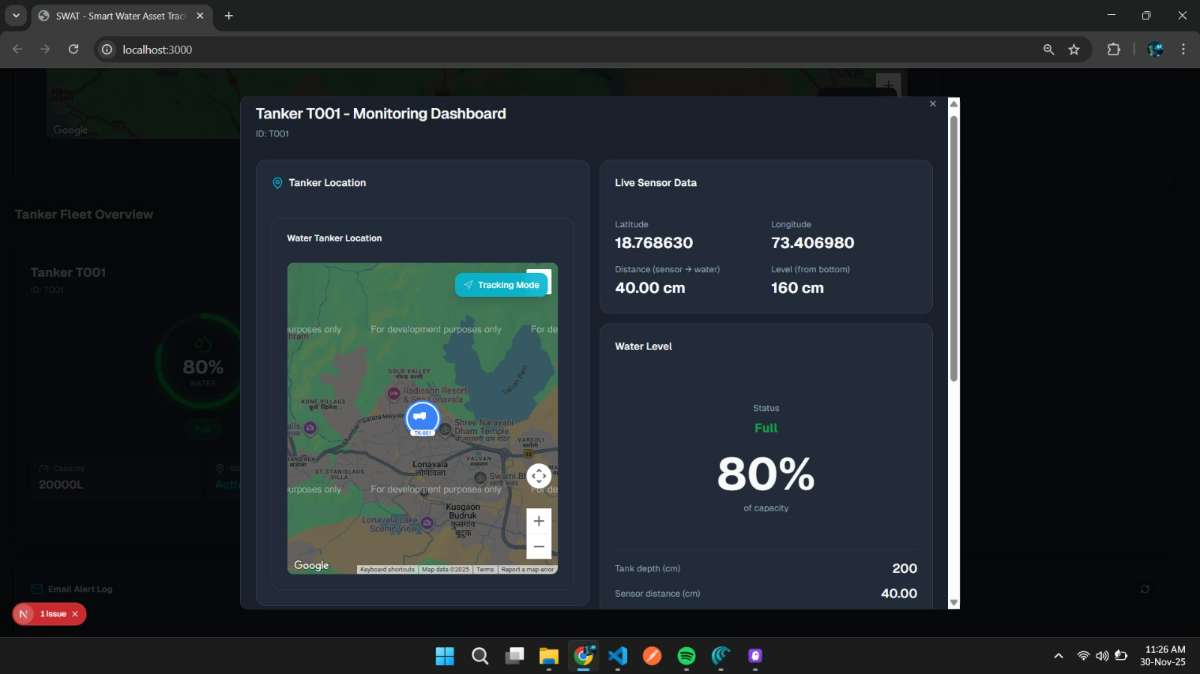Image resolution: width=1200 pixels, height=674 pixels.
Task: Open the browser Extensions puzzle icon
Action: 1113,49
